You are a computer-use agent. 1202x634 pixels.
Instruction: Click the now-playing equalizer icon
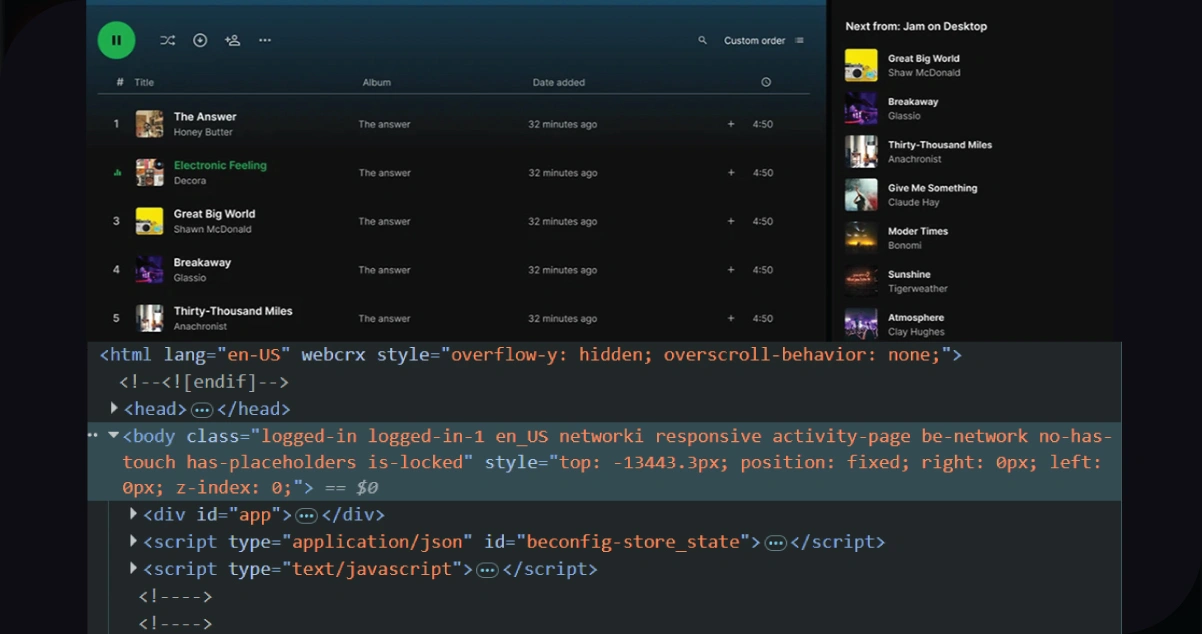(x=117, y=173)
